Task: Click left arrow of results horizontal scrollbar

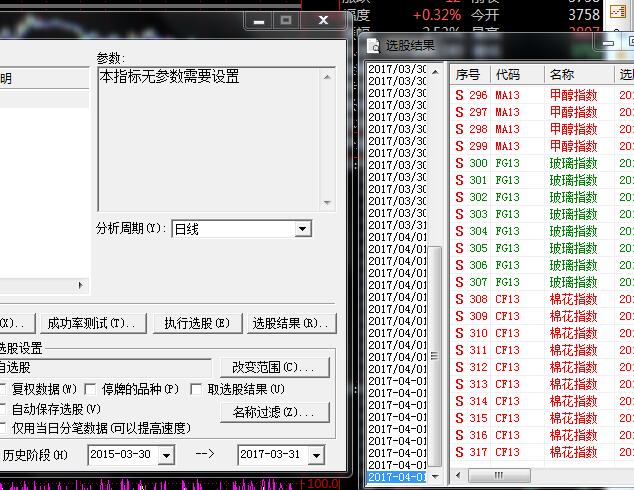Action: (458, 475)
